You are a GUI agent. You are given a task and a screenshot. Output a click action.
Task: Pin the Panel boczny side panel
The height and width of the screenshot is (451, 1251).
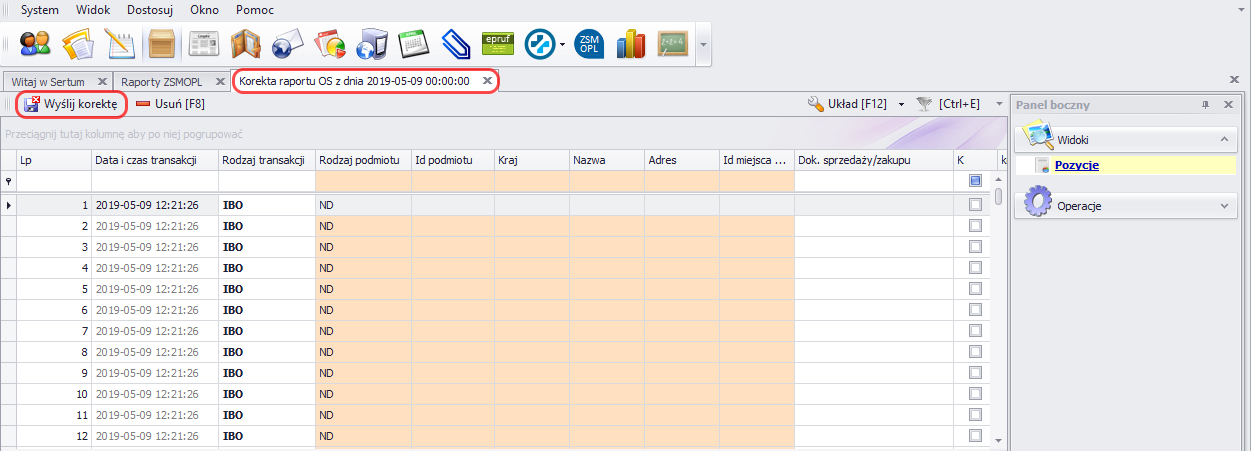pyautogui.click(x=1205, y=105)
